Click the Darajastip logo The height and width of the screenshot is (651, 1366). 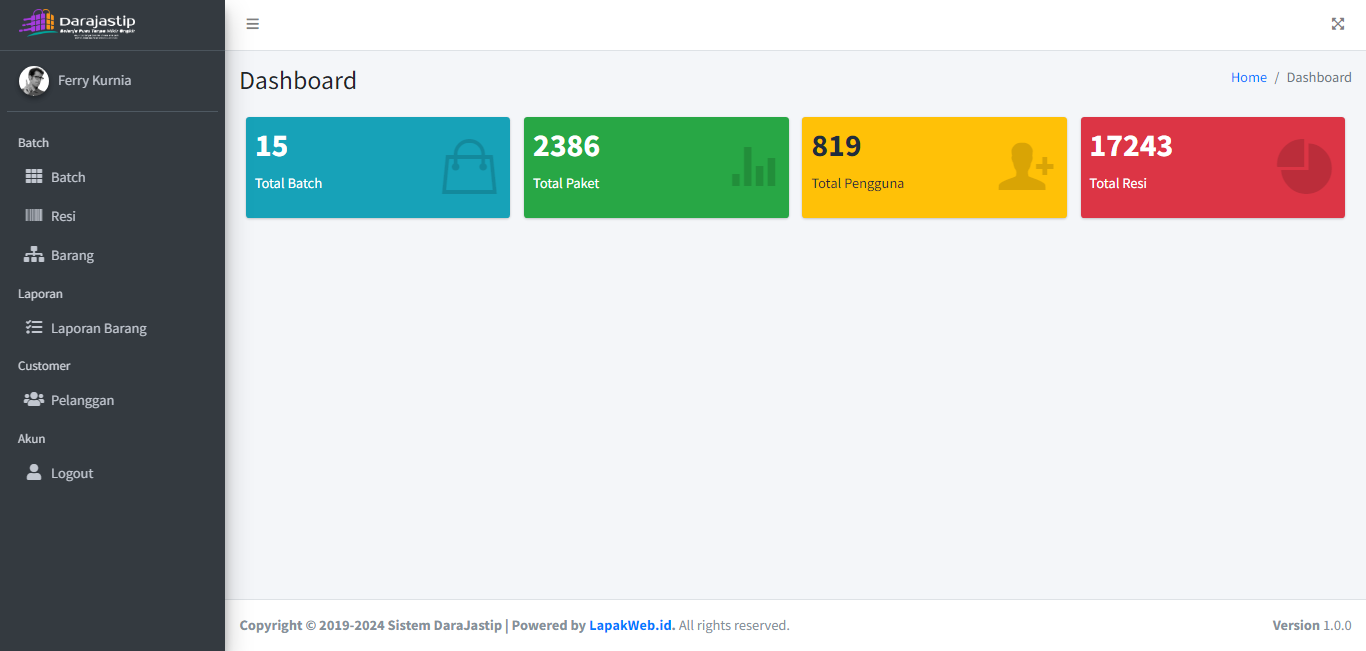78,24
